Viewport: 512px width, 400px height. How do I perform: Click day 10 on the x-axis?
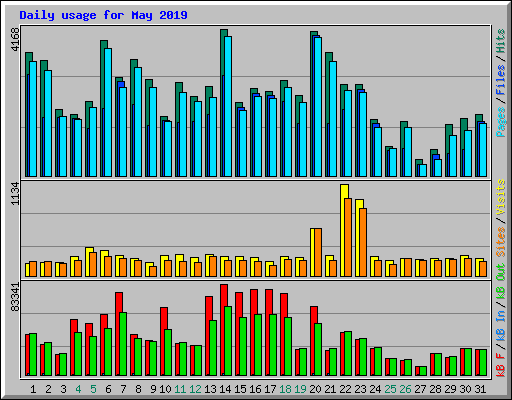pyautogui.click(x=165, y=389)
